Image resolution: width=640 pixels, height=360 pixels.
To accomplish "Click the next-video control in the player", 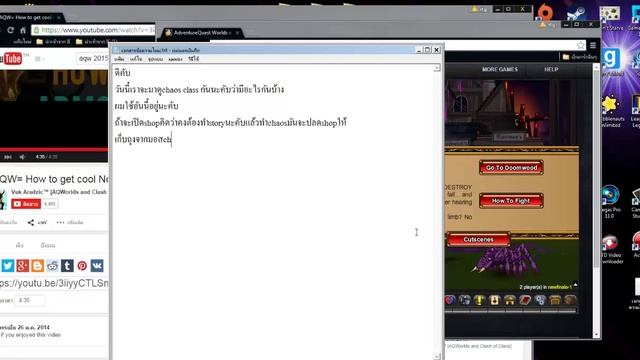I will [x=8, y=157].
